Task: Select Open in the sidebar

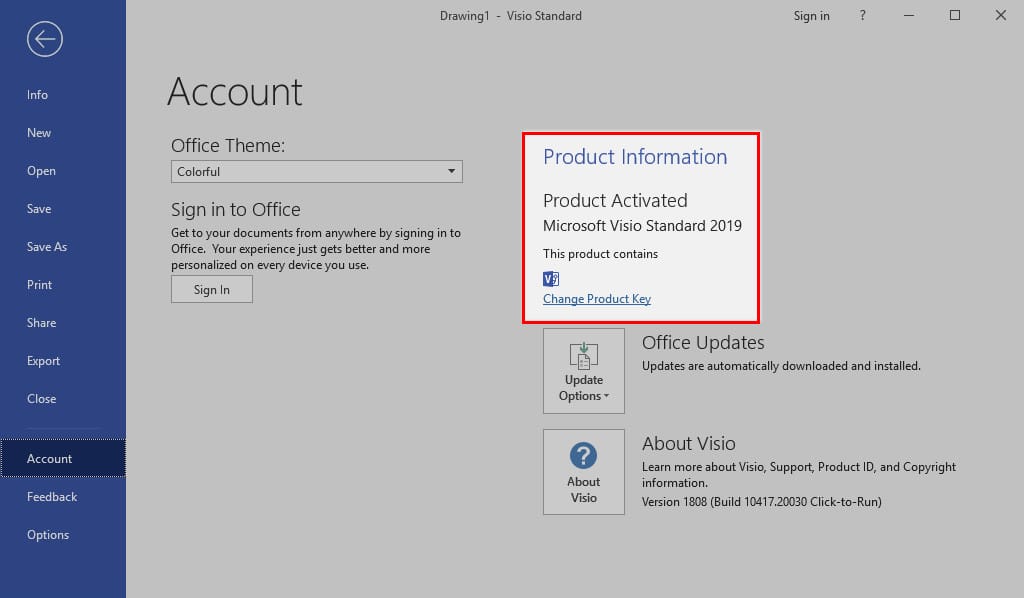Action: pos(63,171)
